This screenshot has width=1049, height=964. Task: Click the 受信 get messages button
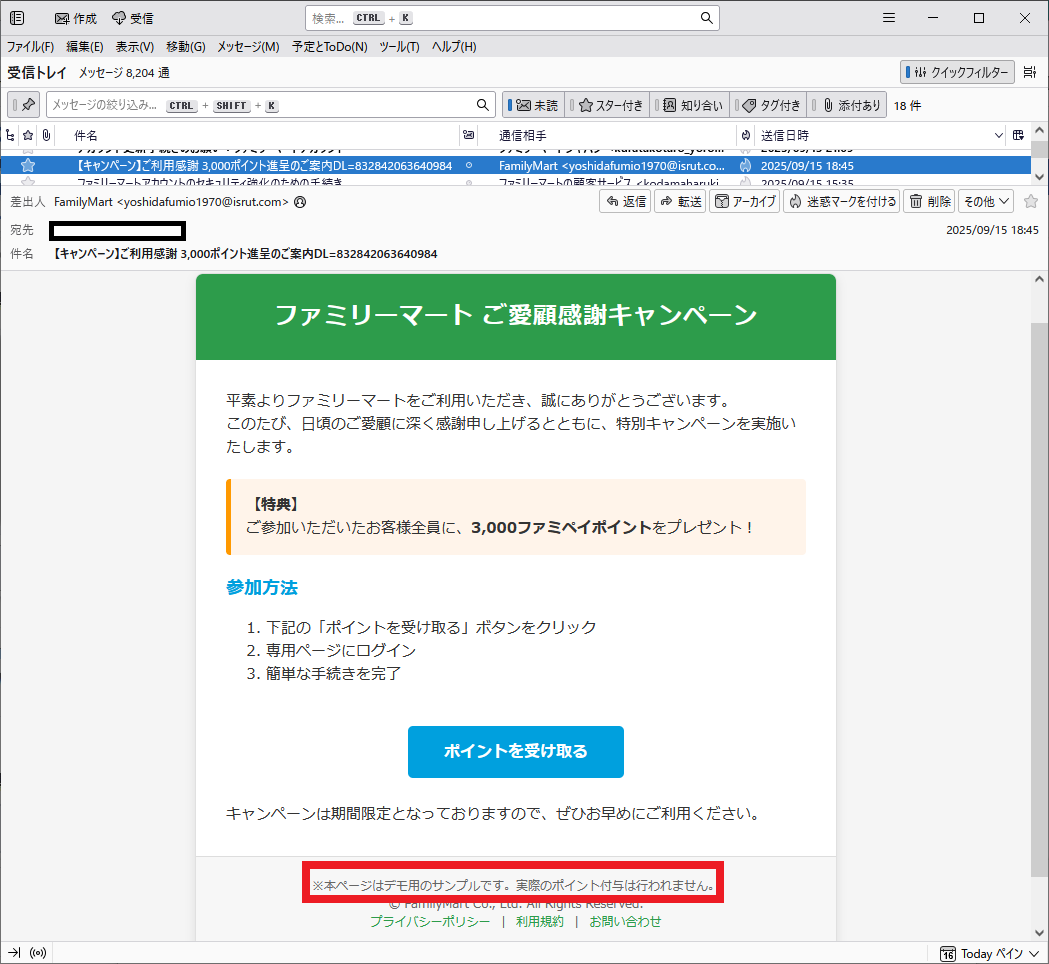[132, 18]
